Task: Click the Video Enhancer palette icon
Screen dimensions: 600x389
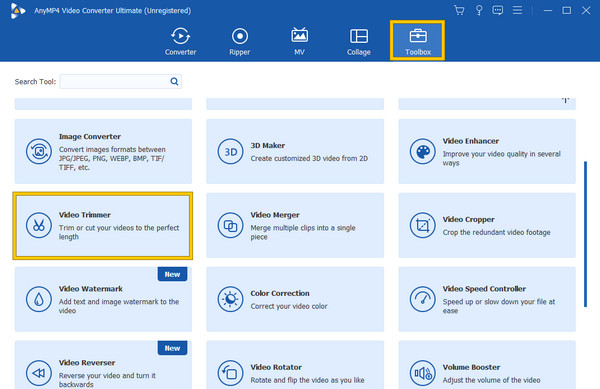Action: pos(422,151)
